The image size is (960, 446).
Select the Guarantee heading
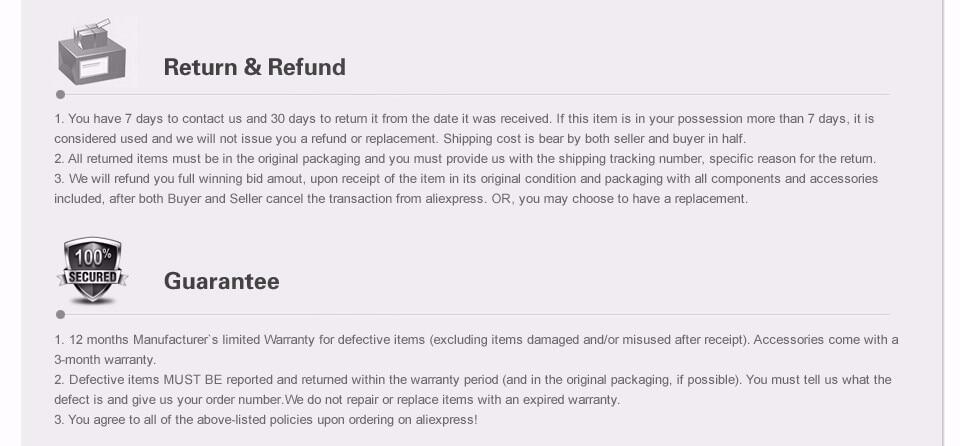click(x=222, y=281)
